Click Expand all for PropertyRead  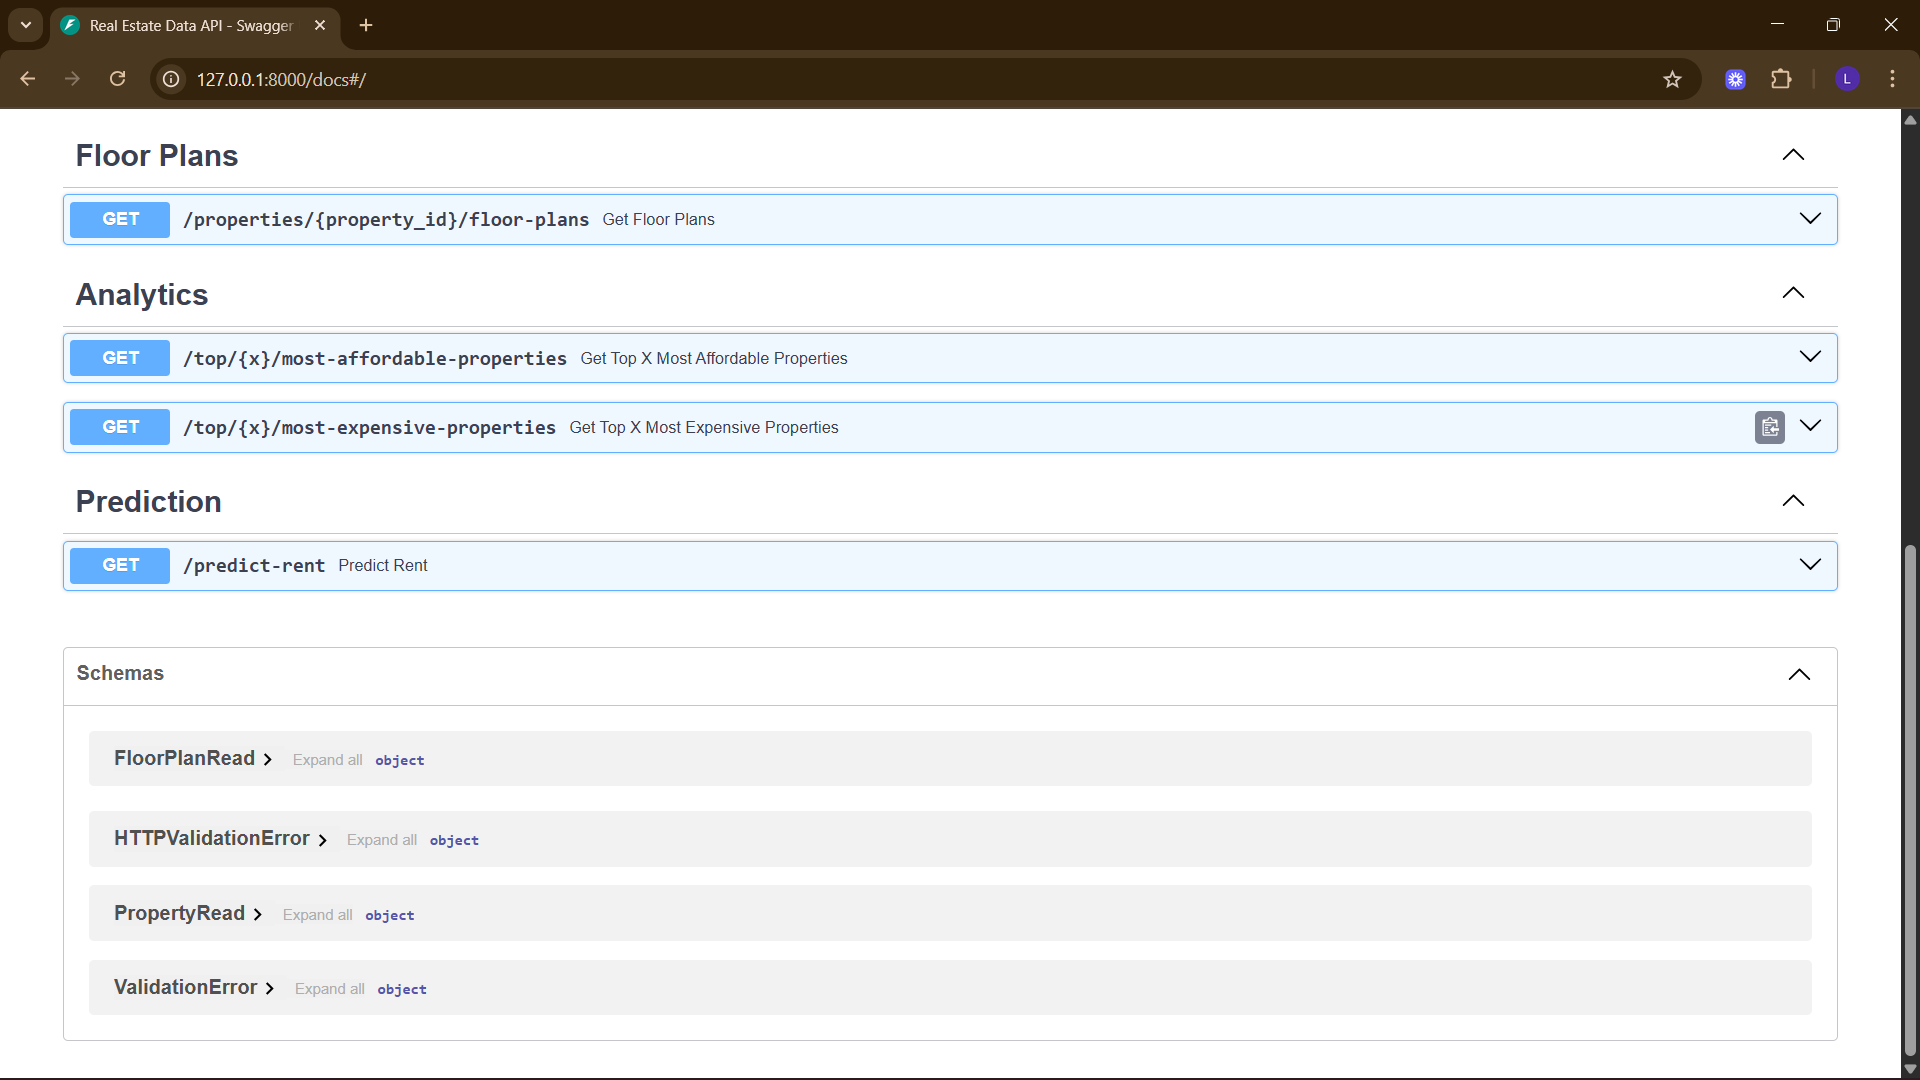317,915
